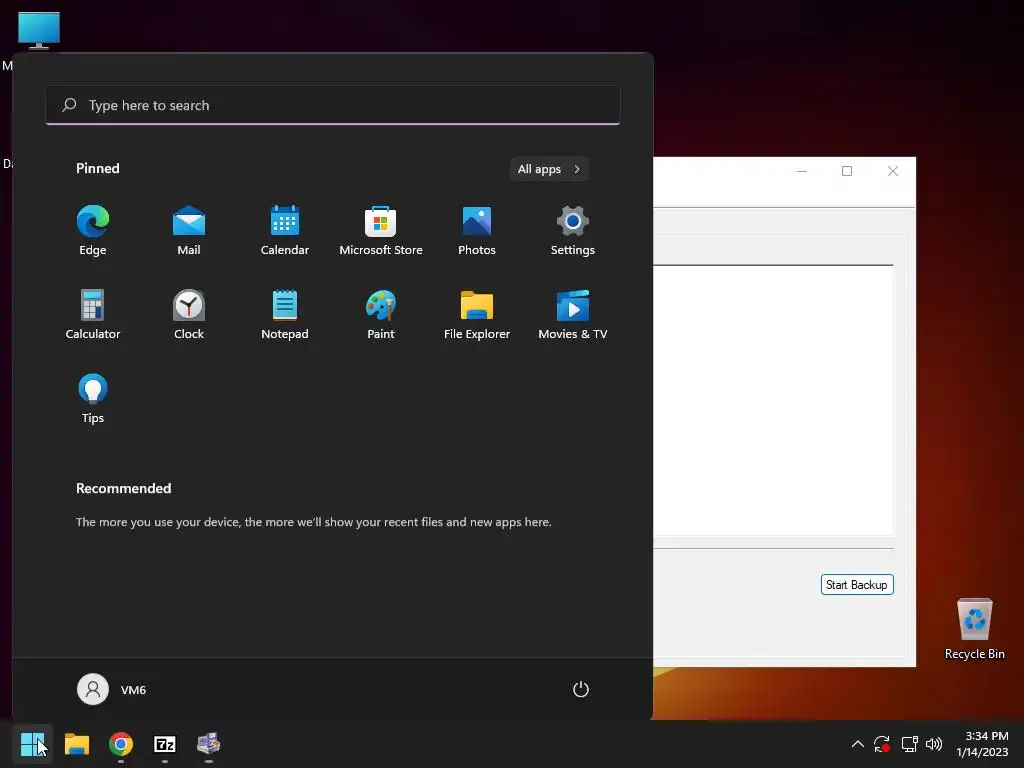Click the power button in Start menu

pyautogui.click(x=581, y=690)
